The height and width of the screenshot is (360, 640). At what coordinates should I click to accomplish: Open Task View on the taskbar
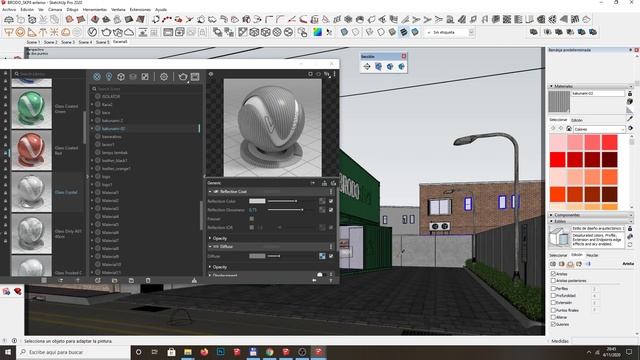[x=155, y=352]
